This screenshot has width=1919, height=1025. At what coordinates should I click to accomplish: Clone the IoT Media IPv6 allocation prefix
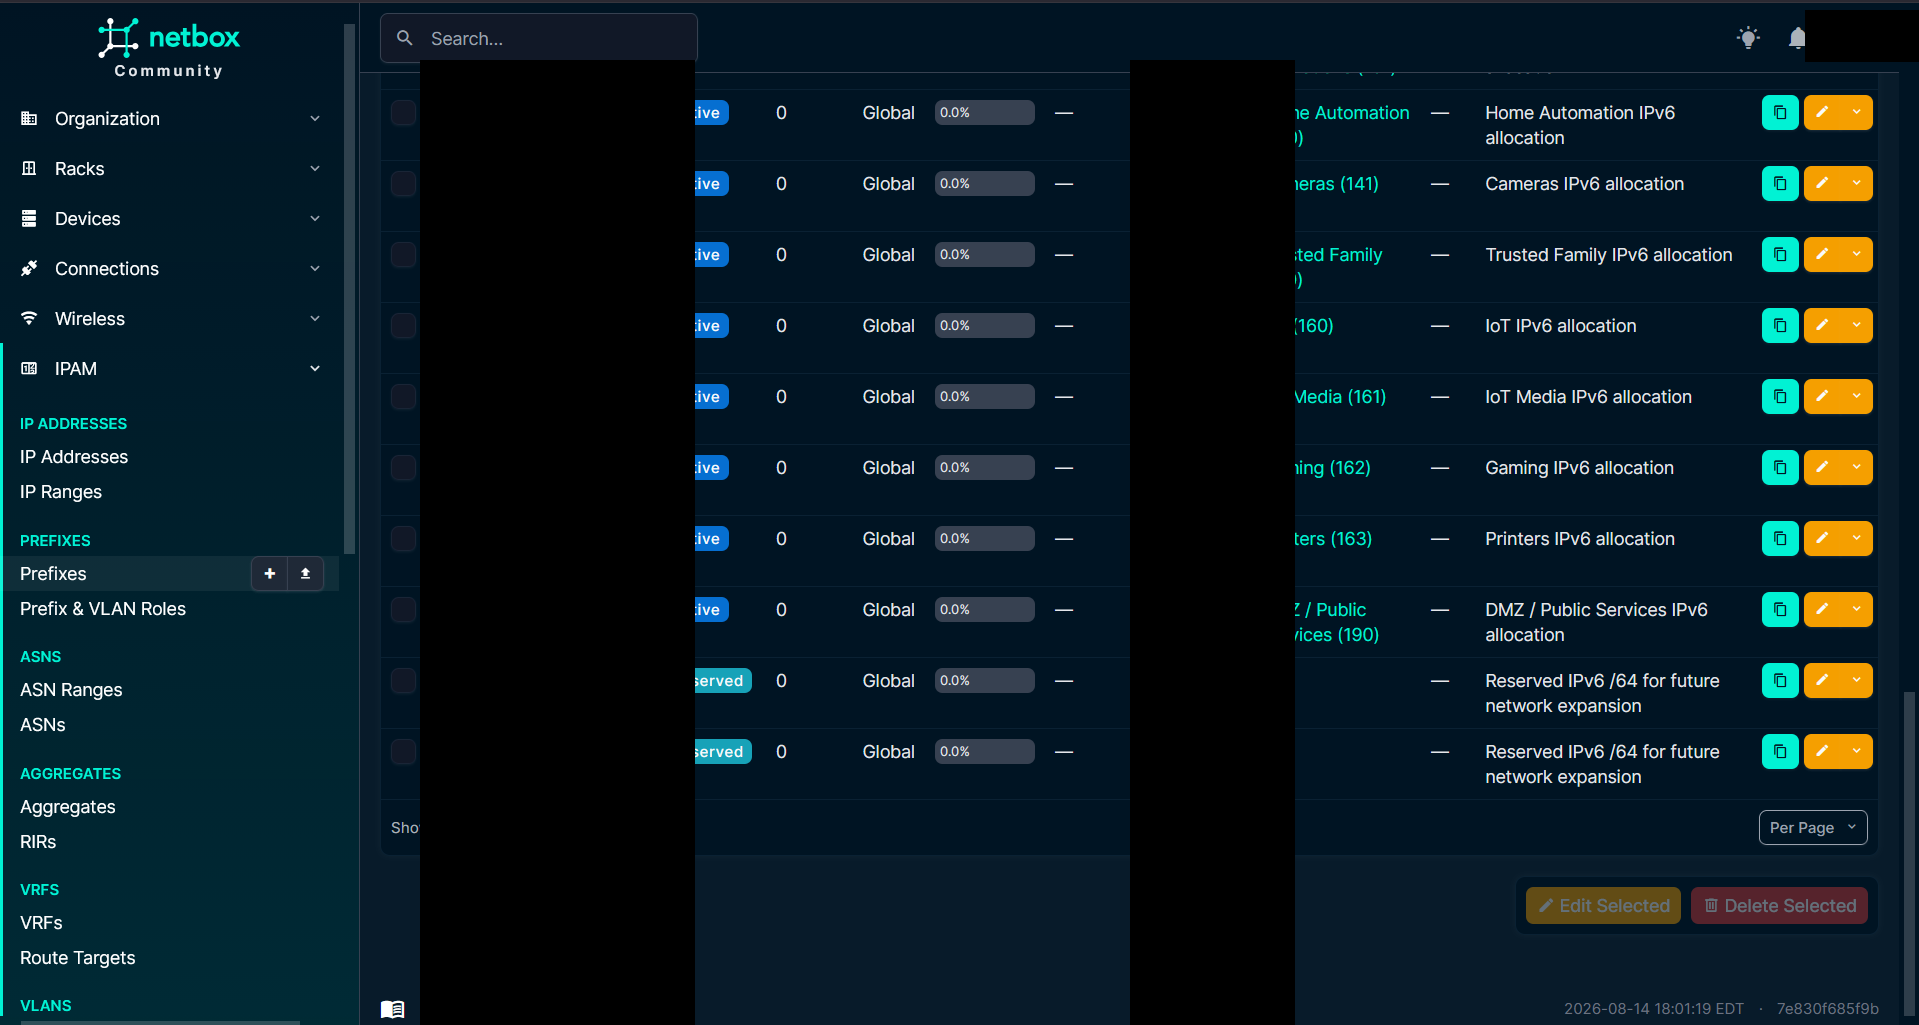pyautogui.click(x=1780, y=397)
